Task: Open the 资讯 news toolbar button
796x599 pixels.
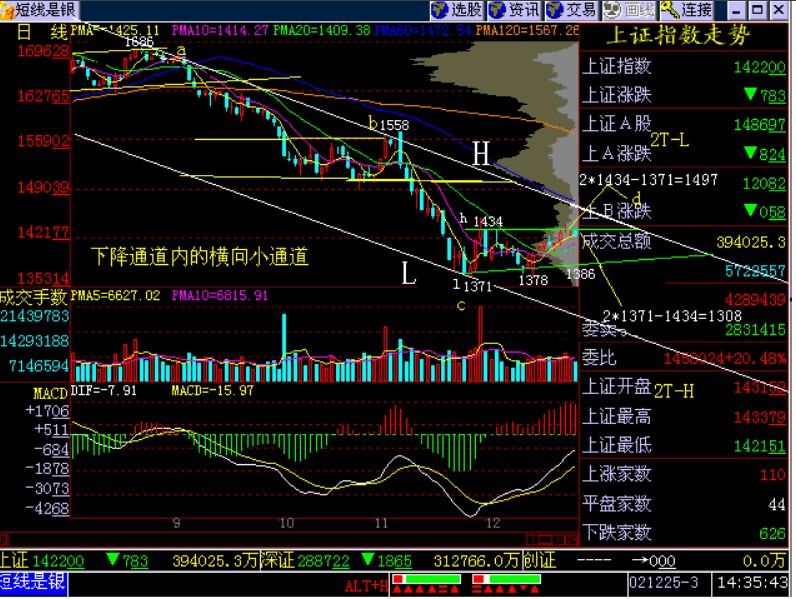Action: pyautogui.click(x=514, y=10)
